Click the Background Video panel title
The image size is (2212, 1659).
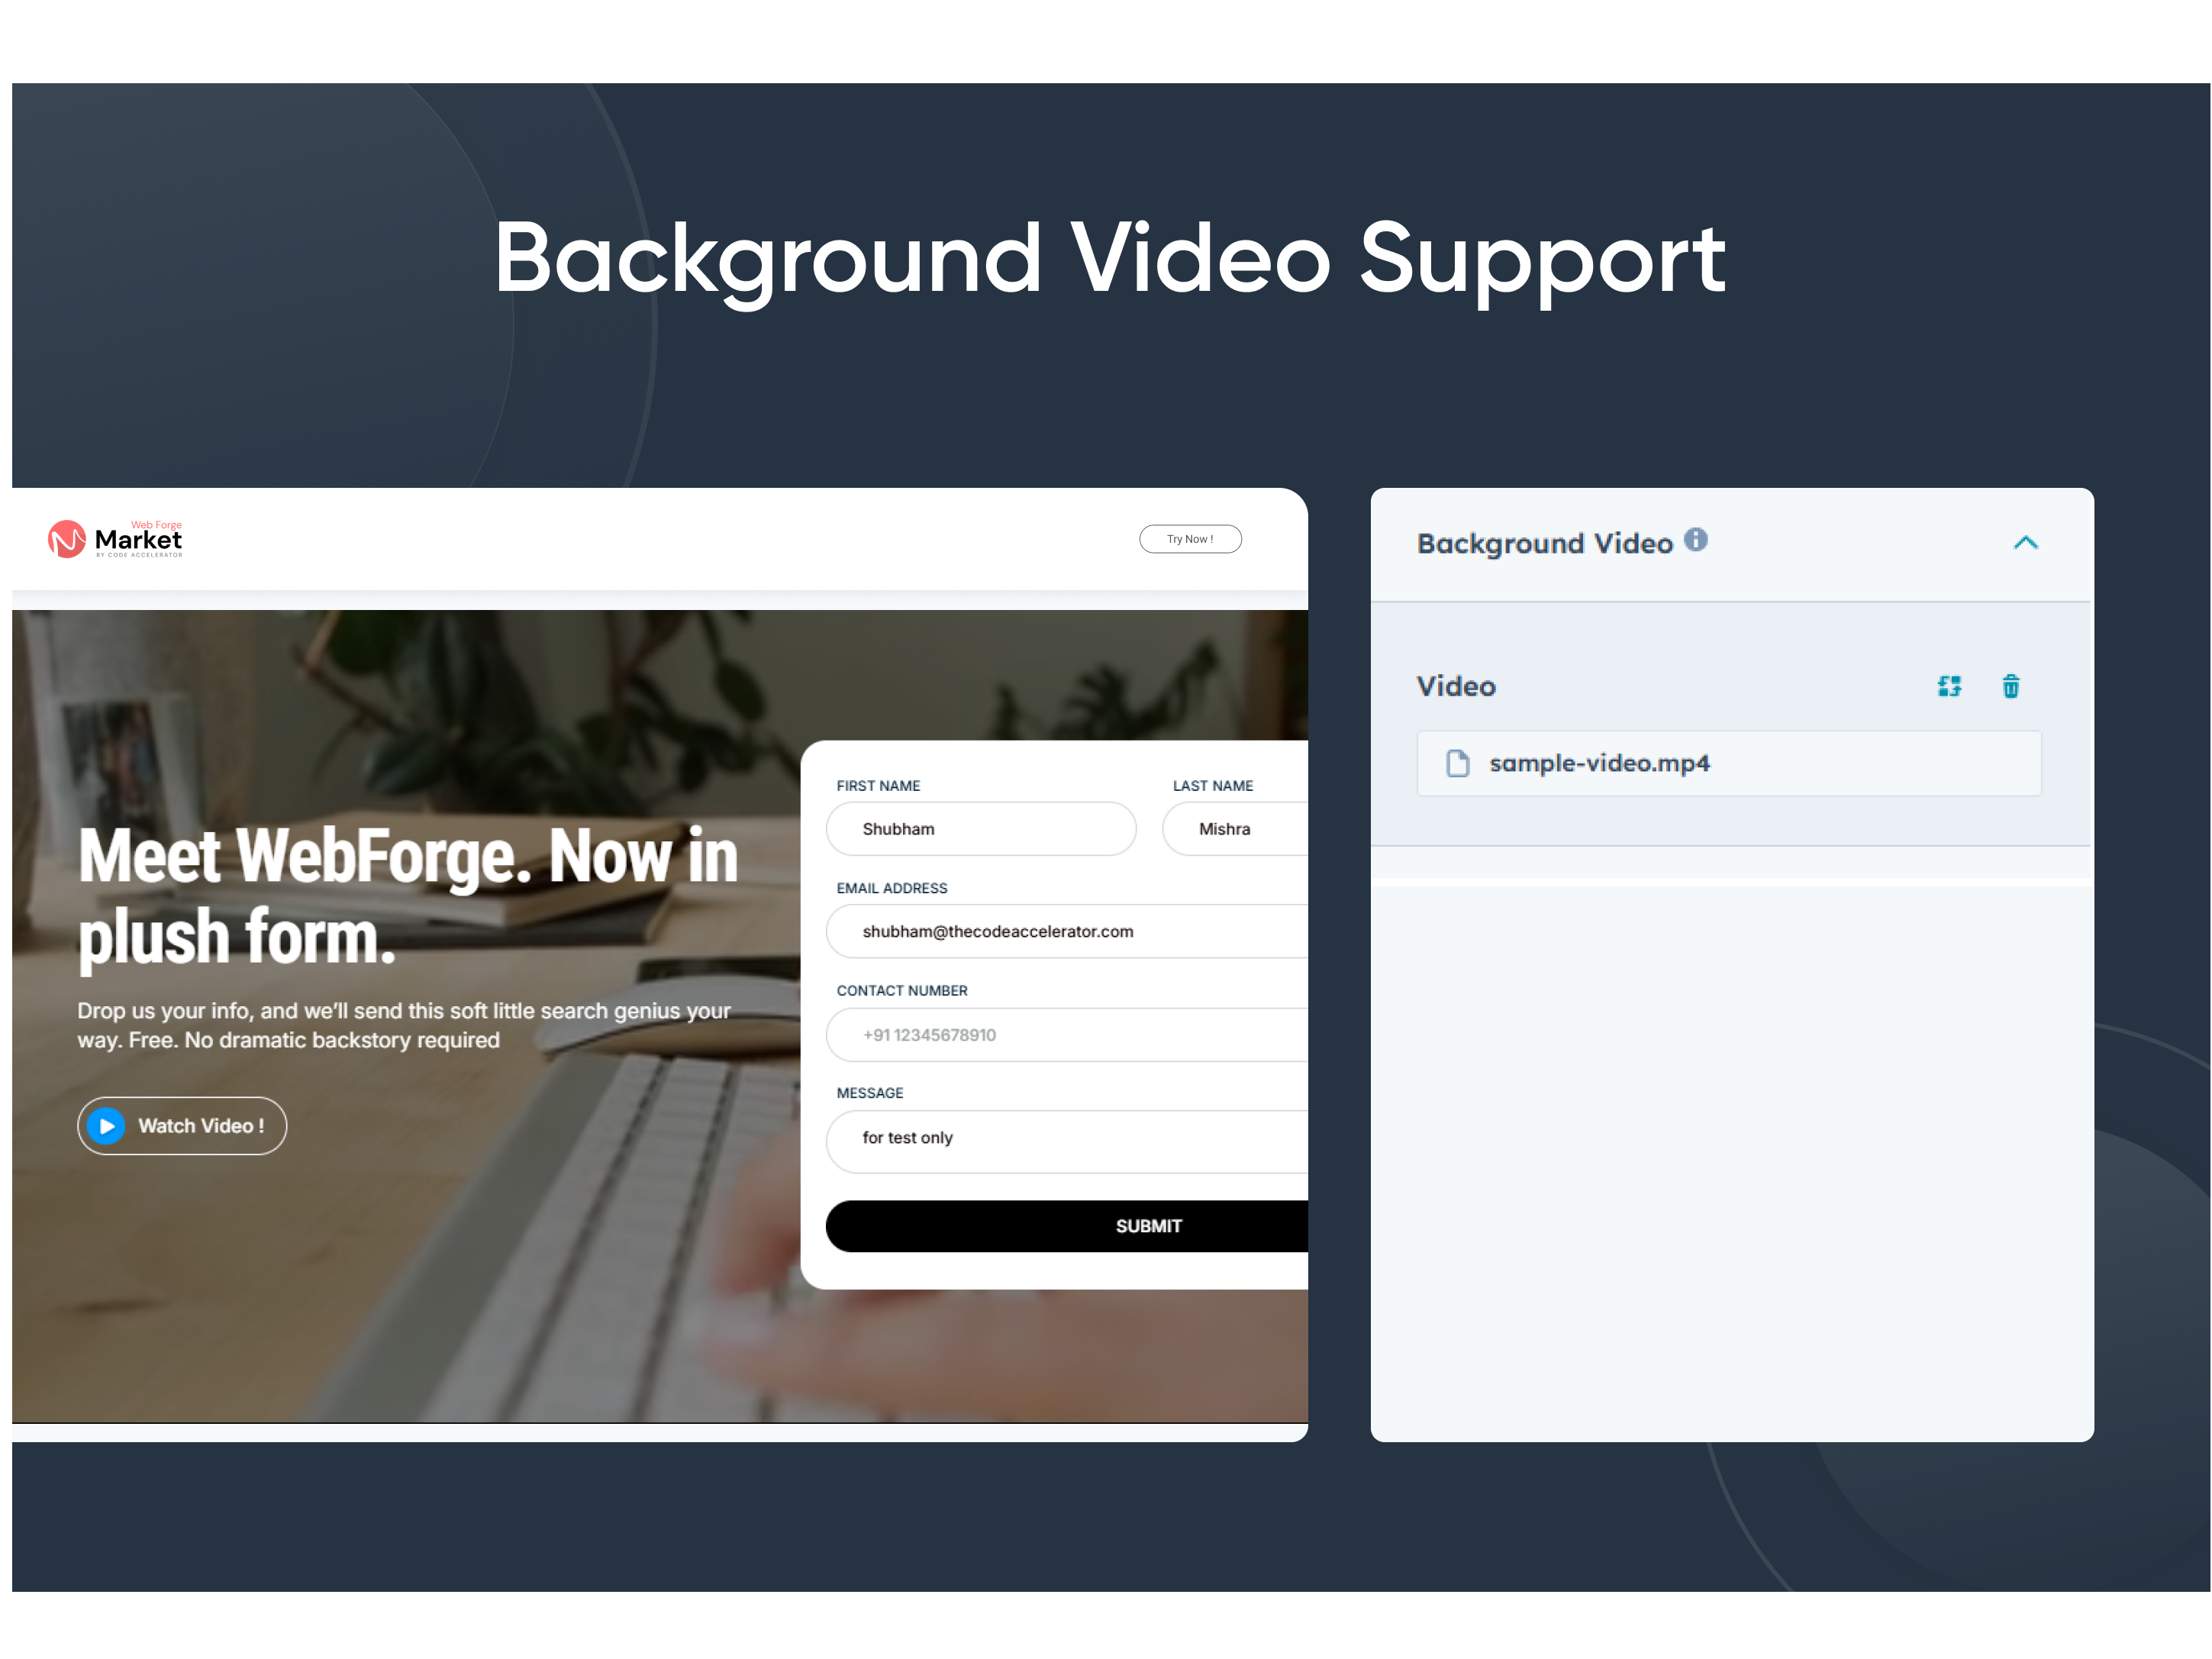(x=1544, y=543)
